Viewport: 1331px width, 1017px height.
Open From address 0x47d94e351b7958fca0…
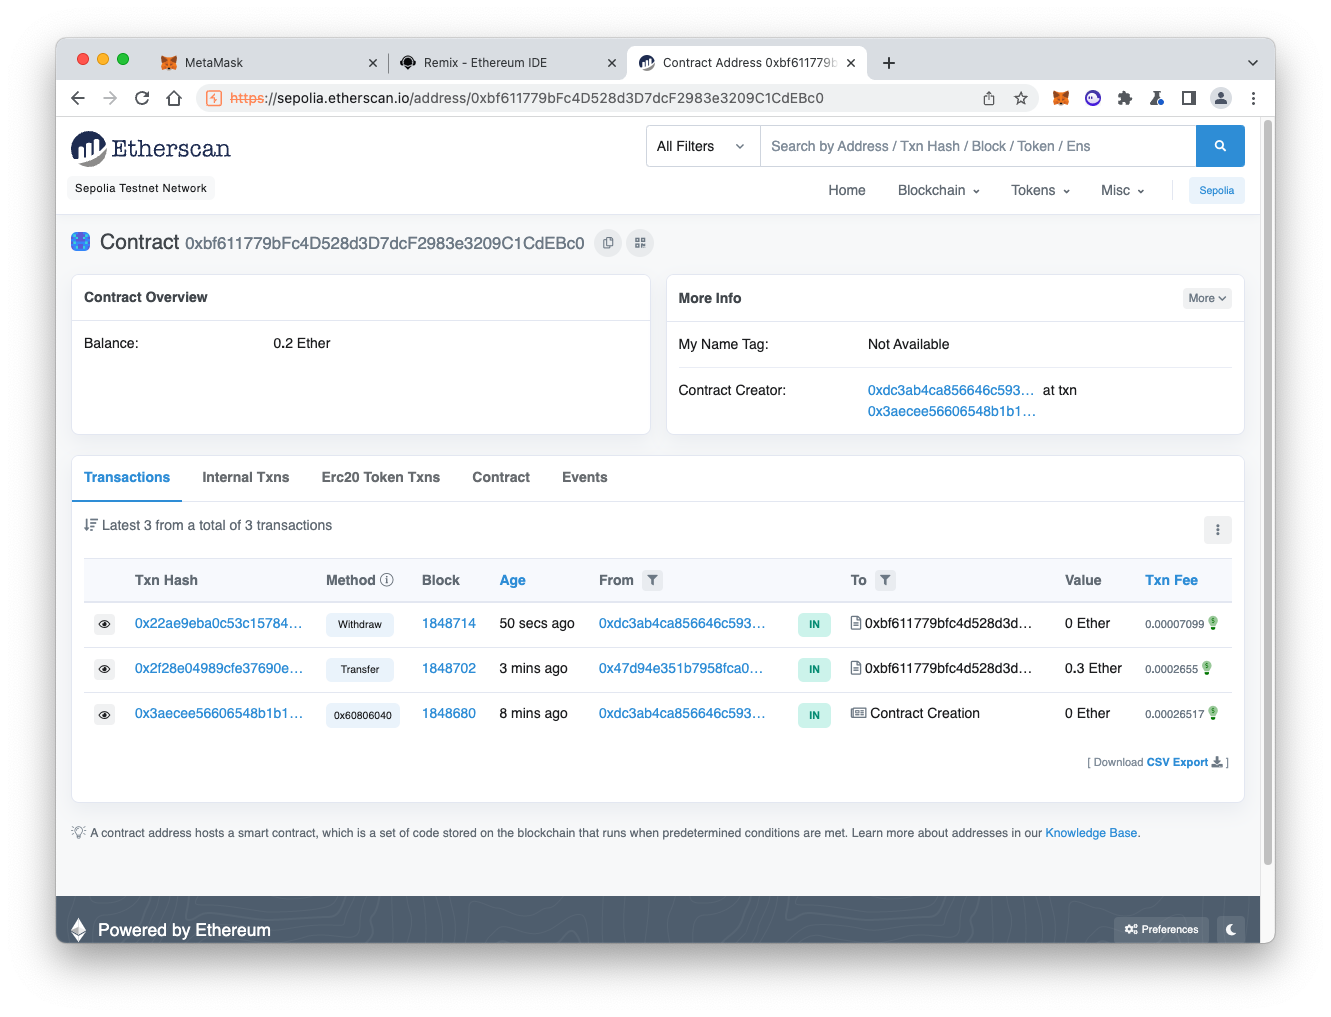[681, 668]
